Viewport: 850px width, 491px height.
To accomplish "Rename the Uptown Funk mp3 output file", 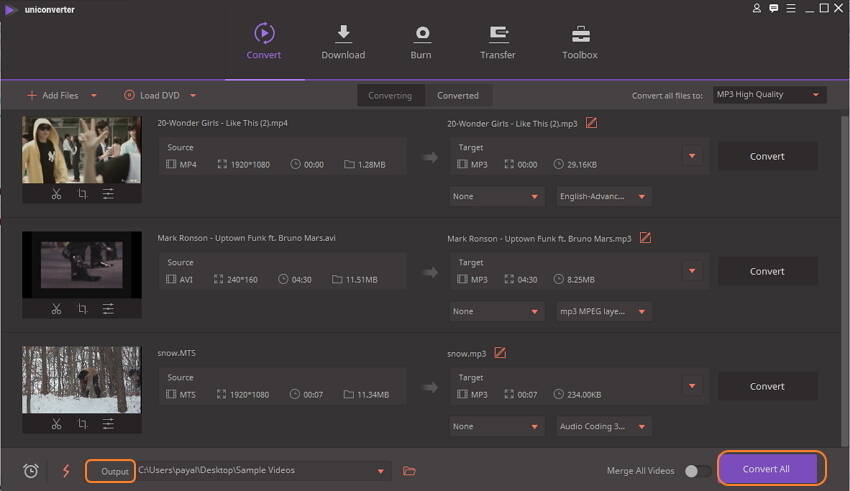I will tap(645, 238).
